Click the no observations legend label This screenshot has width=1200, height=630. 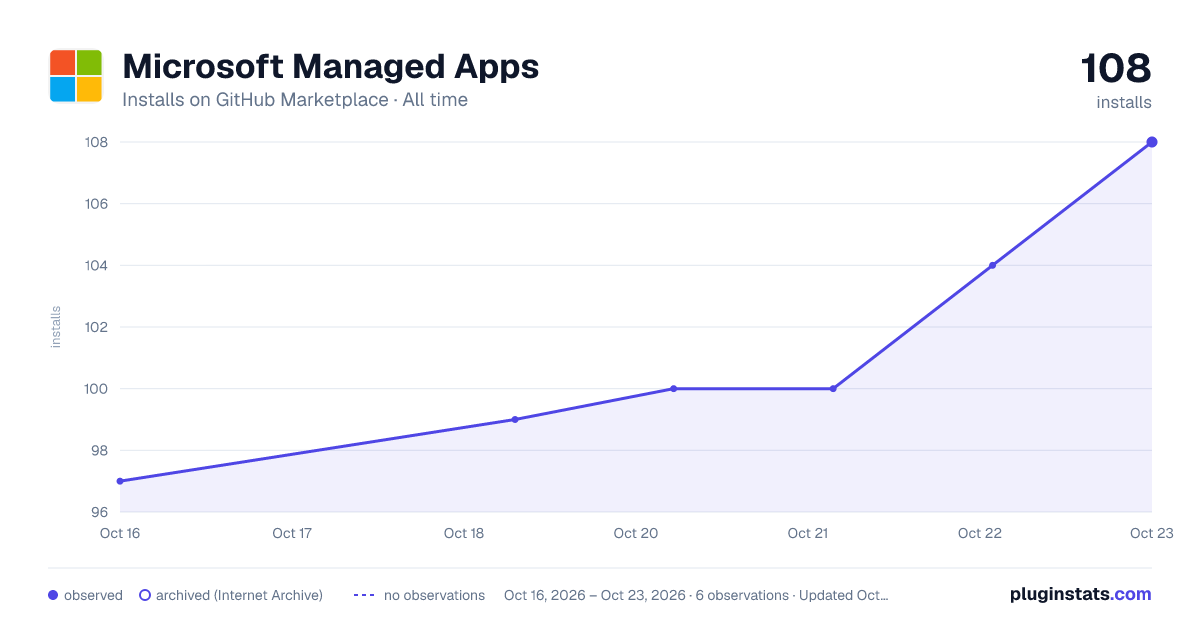(x=434, y=595)
